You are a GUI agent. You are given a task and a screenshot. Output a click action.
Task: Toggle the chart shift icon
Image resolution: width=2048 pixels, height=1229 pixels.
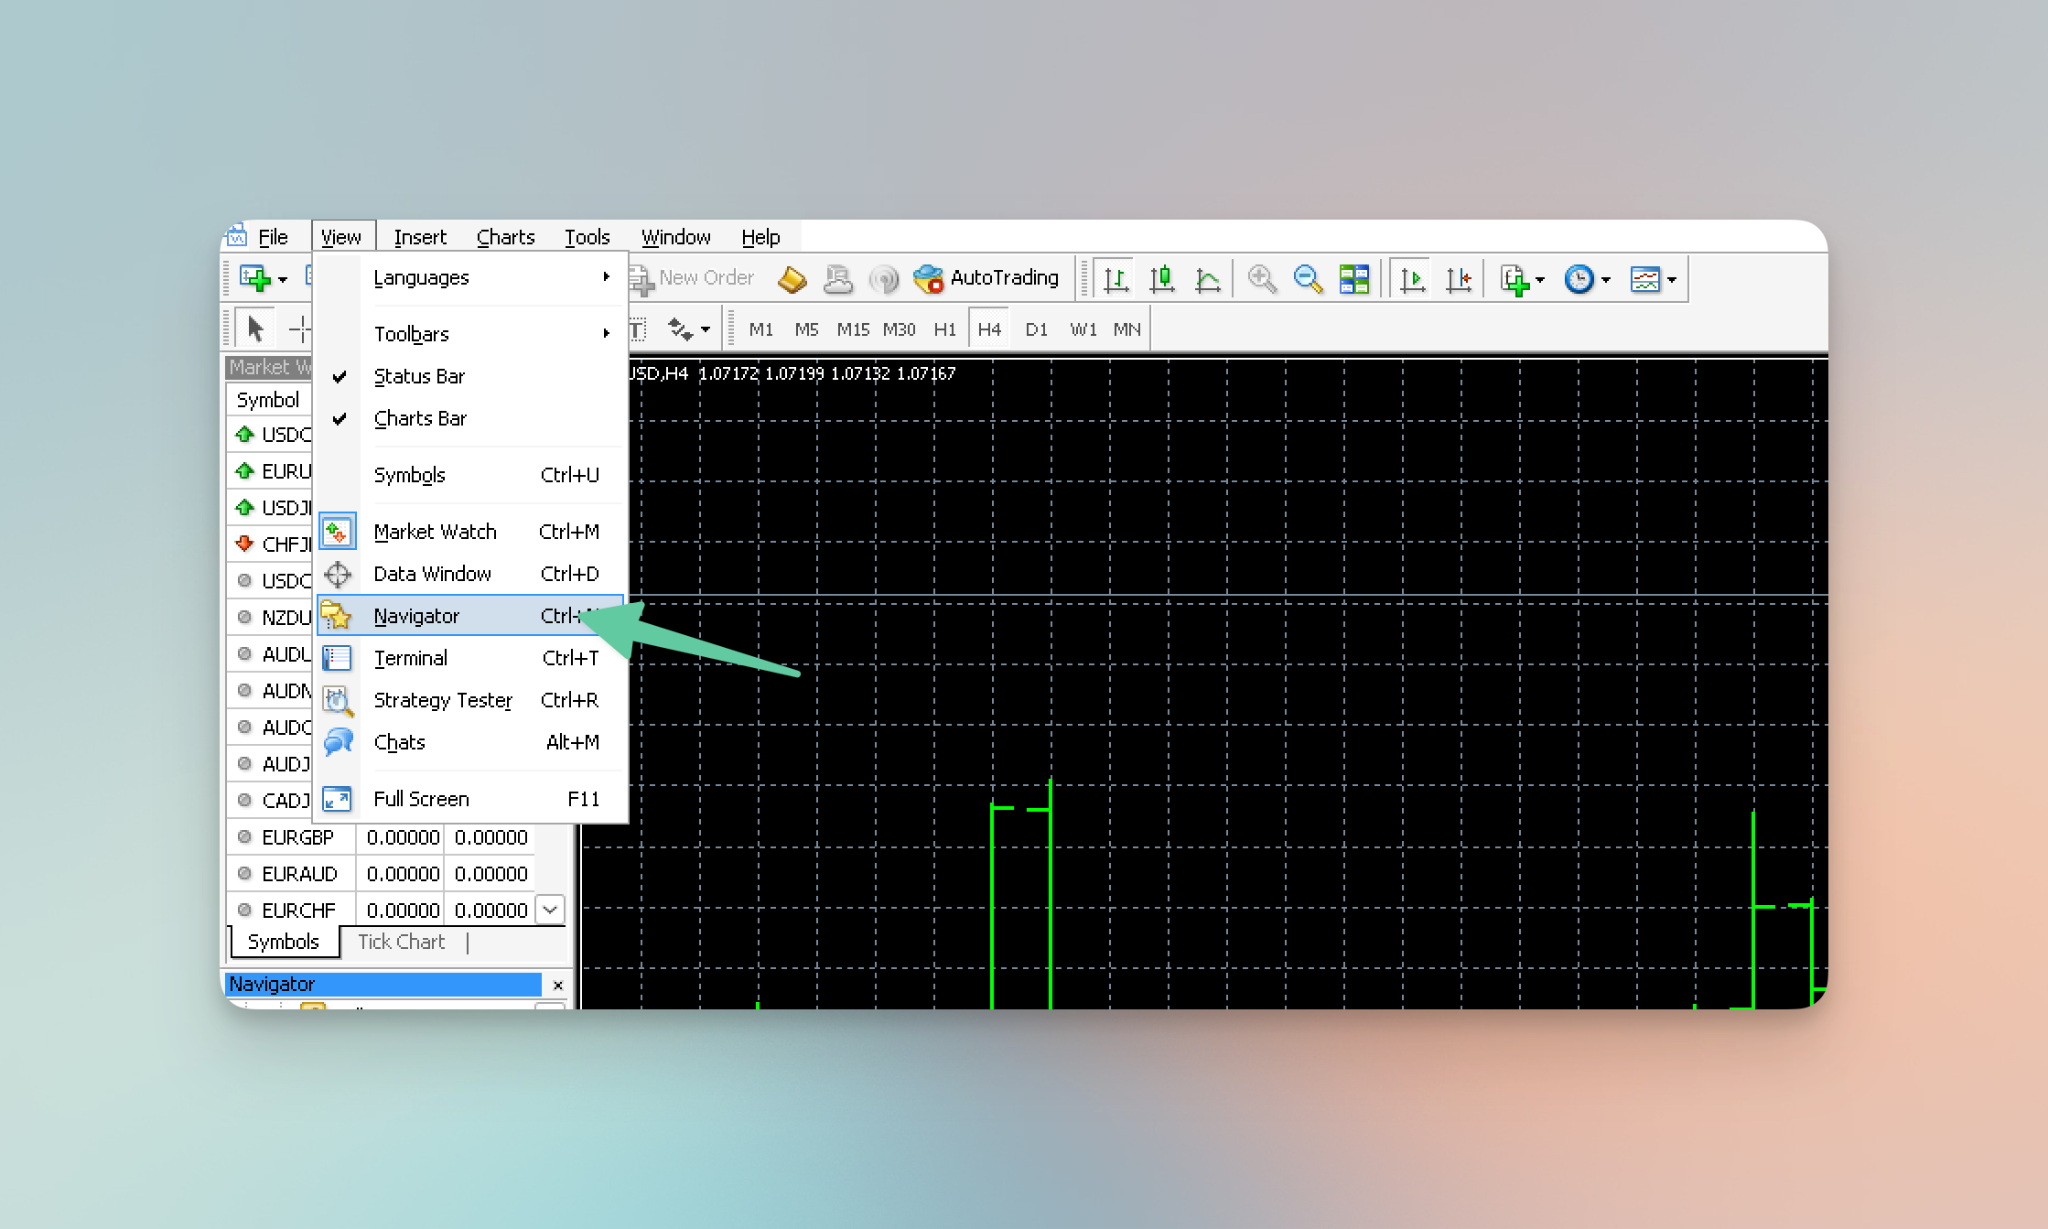pyautogui.click(x=1458, y=279)
